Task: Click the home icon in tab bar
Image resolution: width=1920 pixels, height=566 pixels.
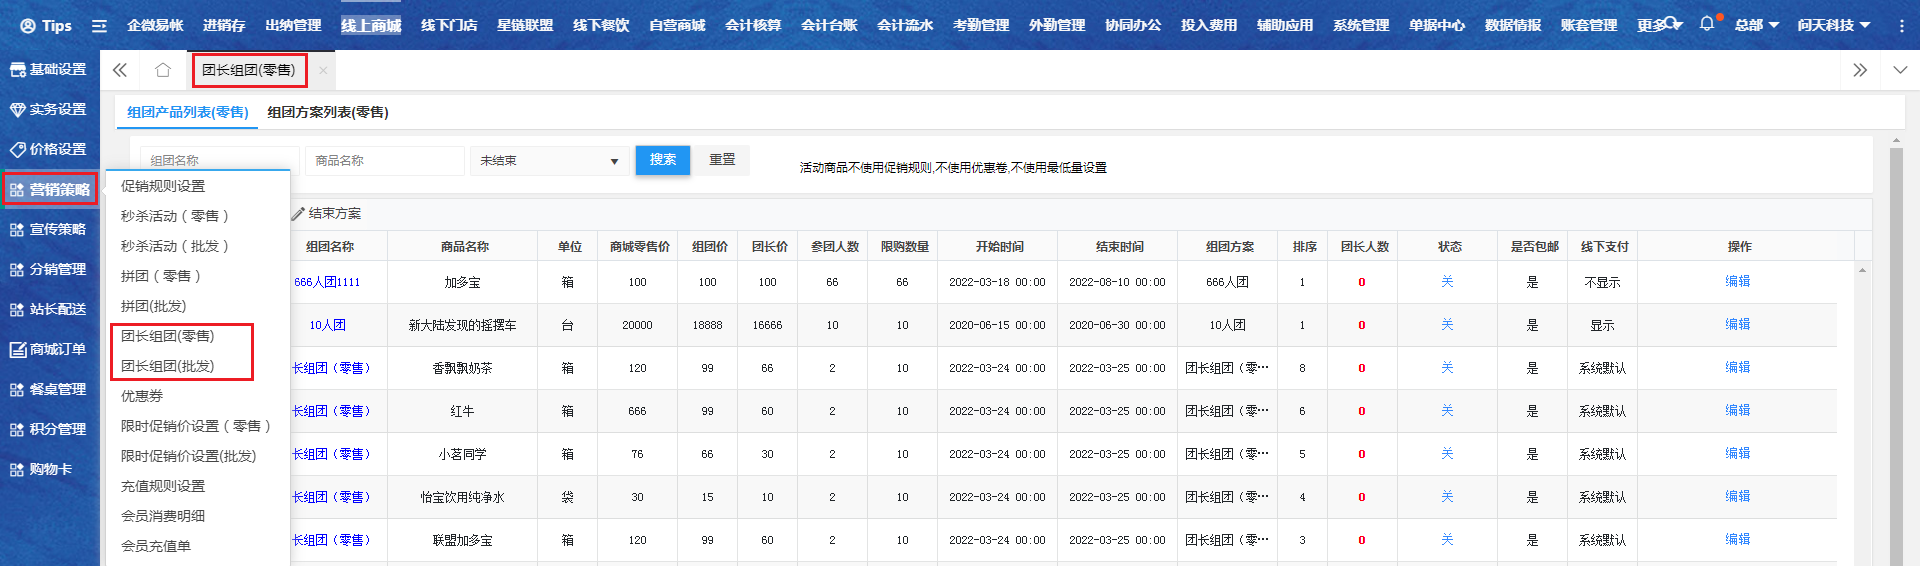Action: [x=162, y=70]
